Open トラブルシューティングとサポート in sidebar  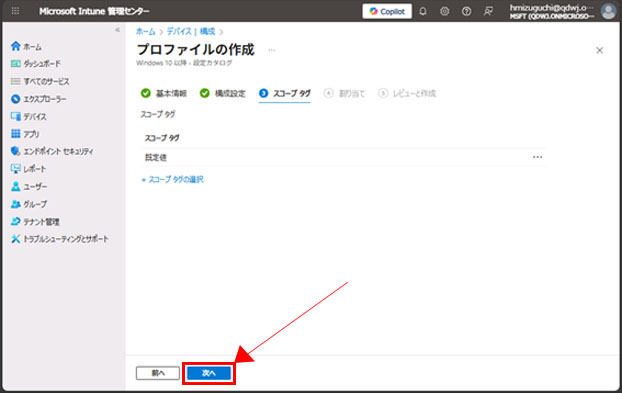[x=60, y=239]
